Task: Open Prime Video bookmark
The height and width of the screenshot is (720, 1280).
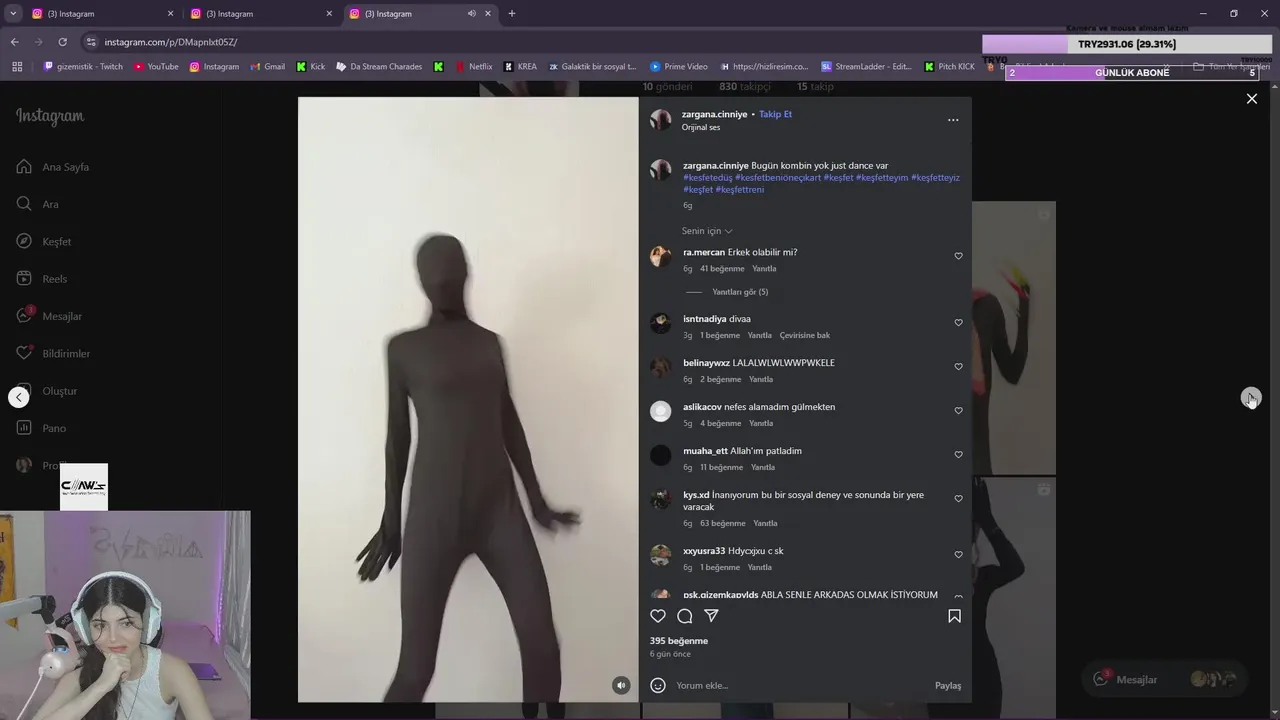Action: pos(678,67)
